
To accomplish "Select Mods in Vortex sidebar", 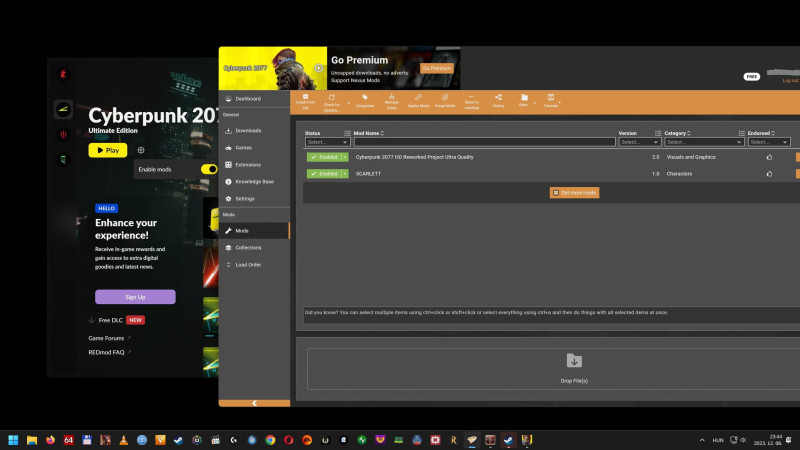I will click(254, 231).
